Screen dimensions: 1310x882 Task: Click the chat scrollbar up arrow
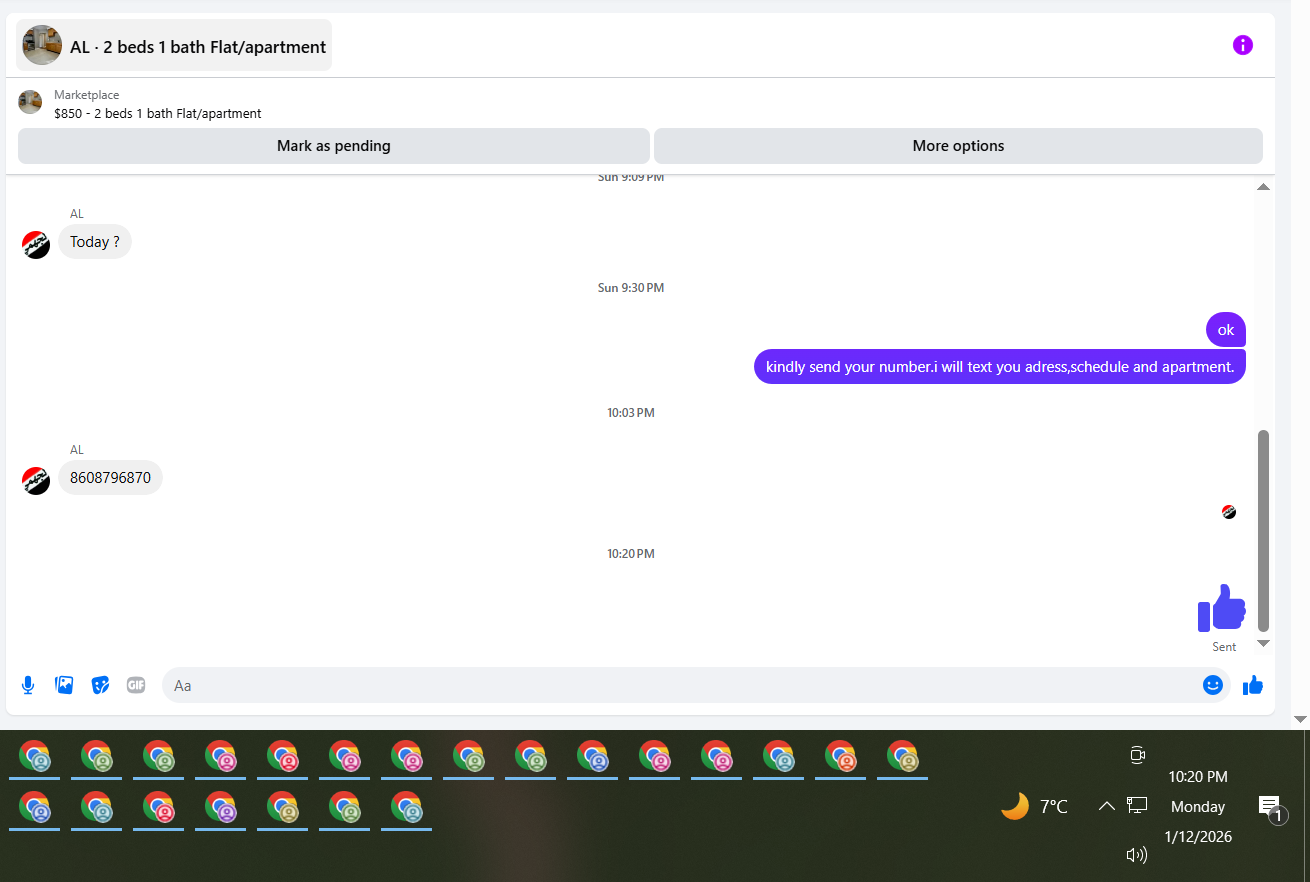point(1263,187)
